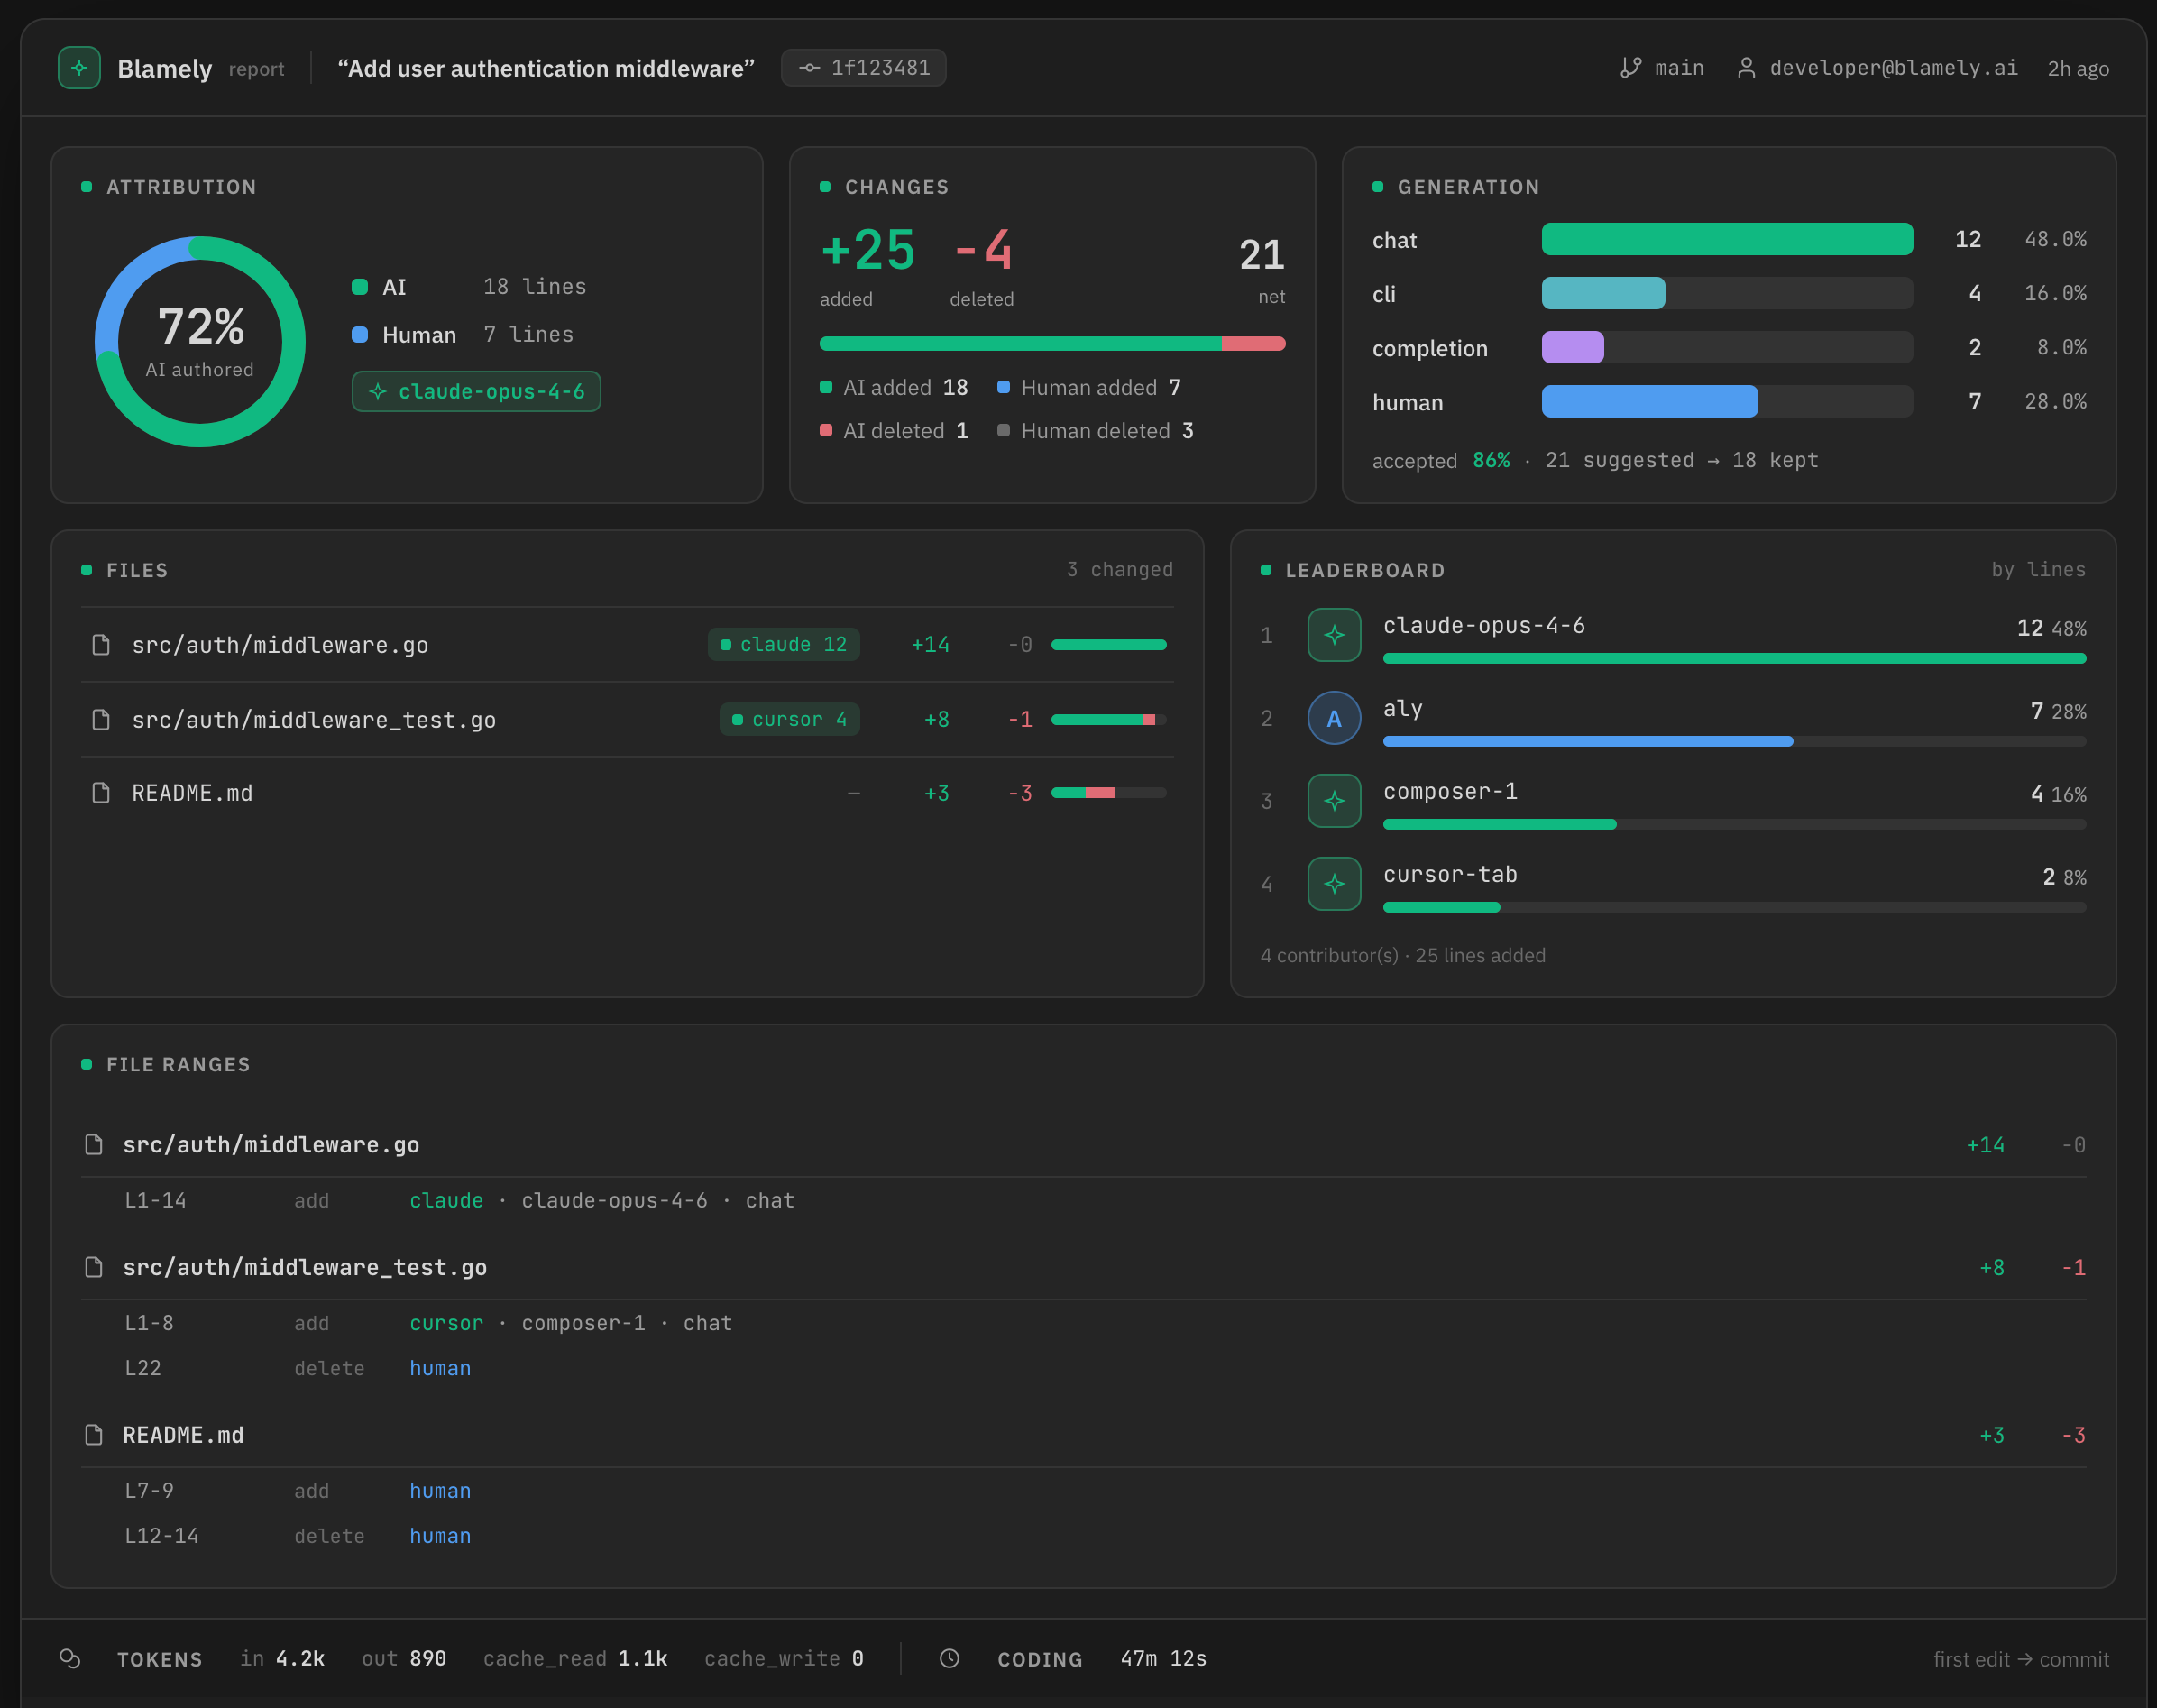The width and height of the screenshot is (2157, 1708).
Task: Click the cli generation bar
Action: pos(1727,293)
